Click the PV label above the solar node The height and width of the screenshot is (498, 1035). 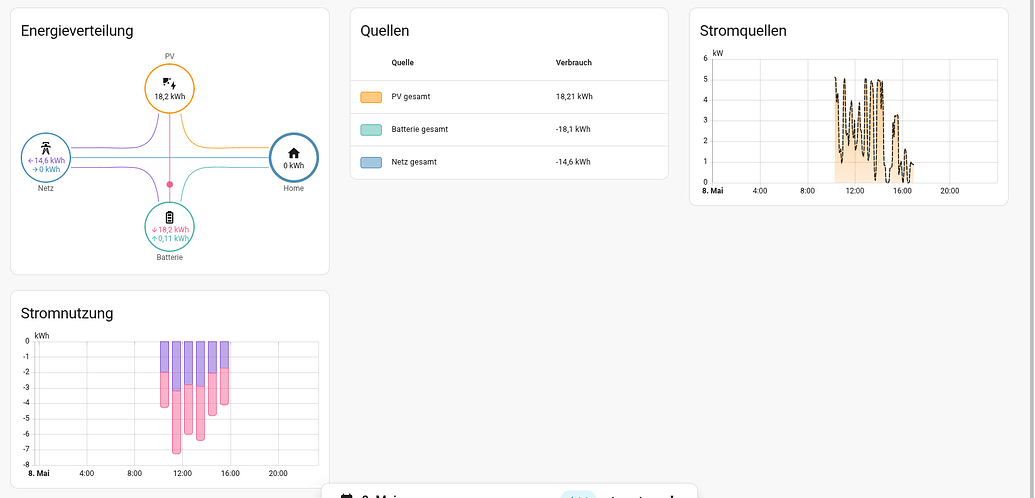point(170,57)
